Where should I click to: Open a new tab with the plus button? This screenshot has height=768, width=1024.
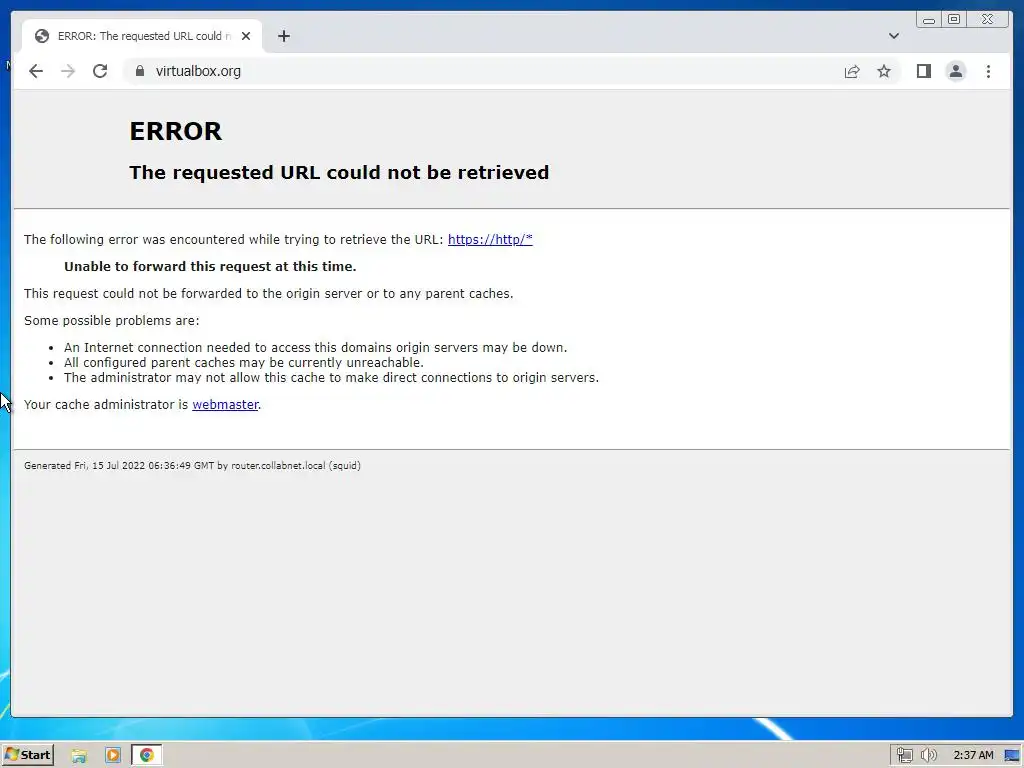[283, 36]
